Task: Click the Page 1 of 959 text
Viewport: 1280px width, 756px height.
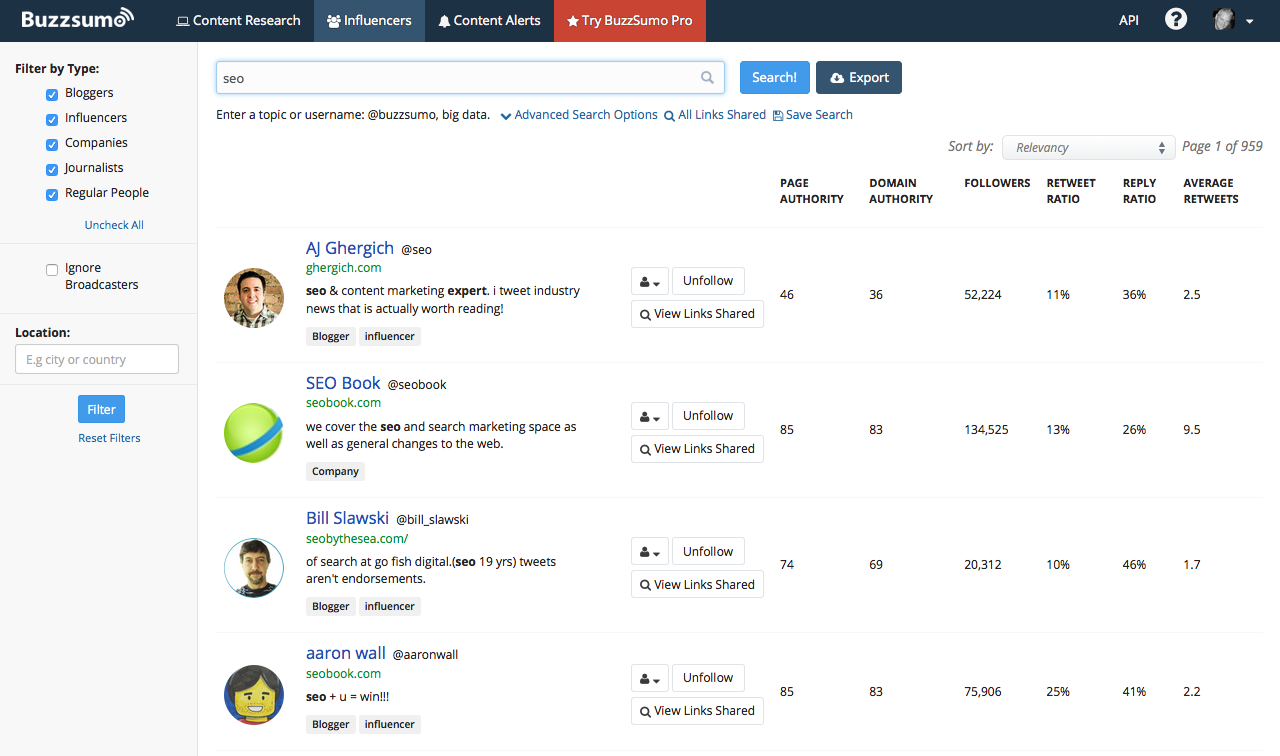Action: pos(1222,146)
